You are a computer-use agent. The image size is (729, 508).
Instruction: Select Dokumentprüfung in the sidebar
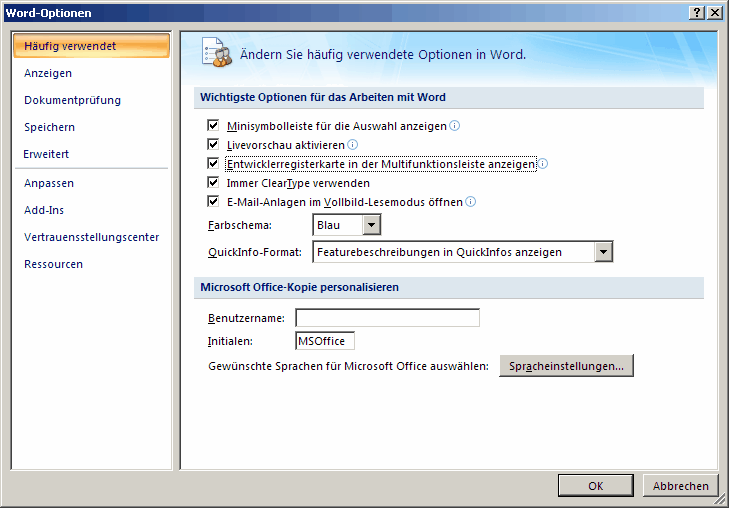click(x=72, y=100)
